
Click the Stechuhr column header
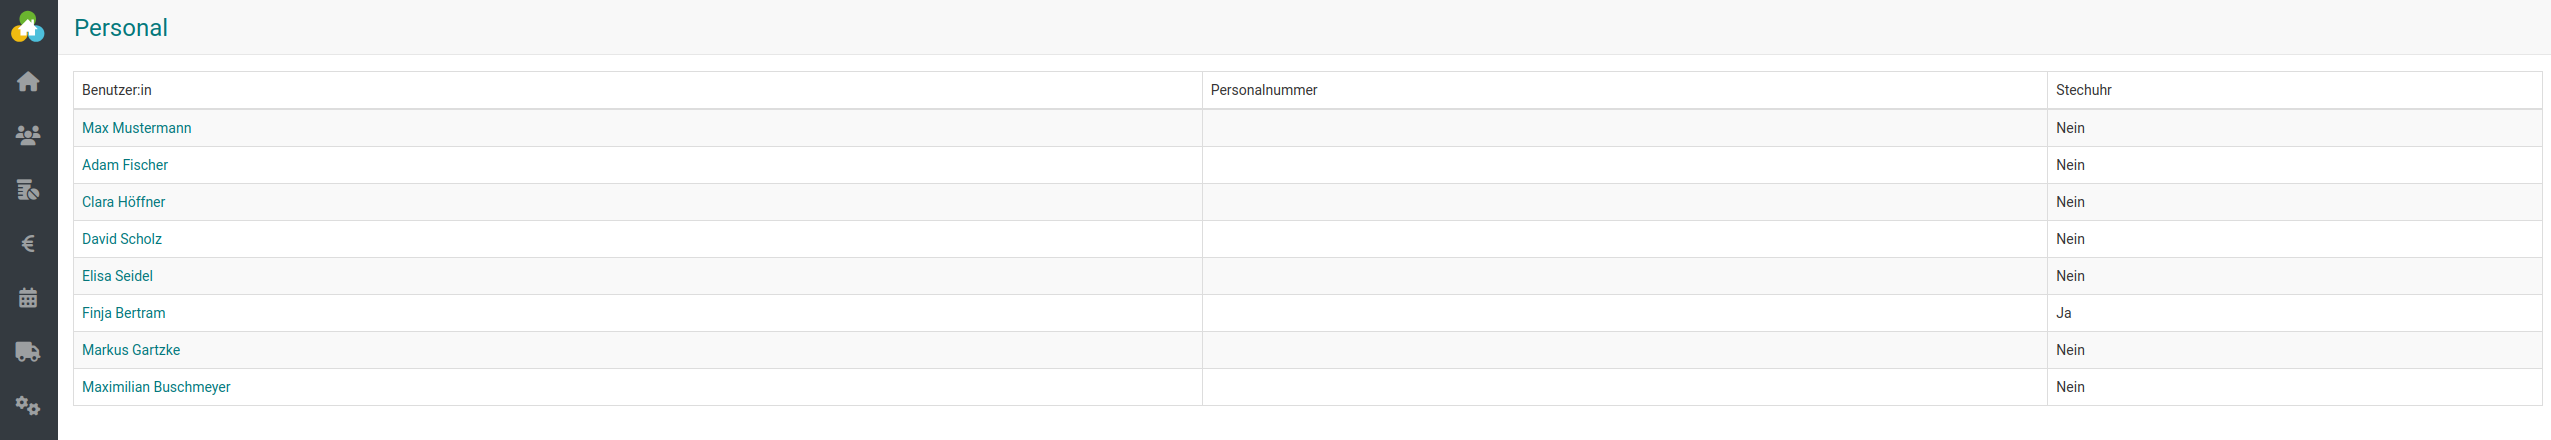tap(2083, 90)
